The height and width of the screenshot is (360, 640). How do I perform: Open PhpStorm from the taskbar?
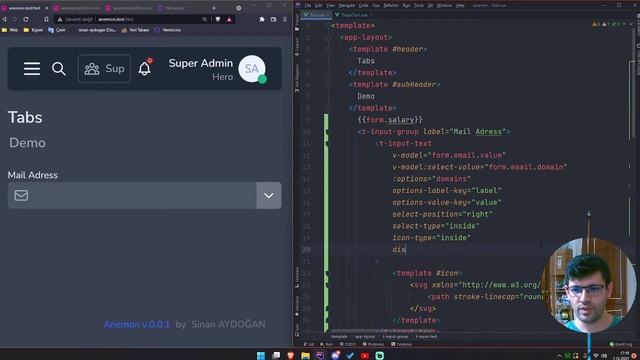[320, 356]
